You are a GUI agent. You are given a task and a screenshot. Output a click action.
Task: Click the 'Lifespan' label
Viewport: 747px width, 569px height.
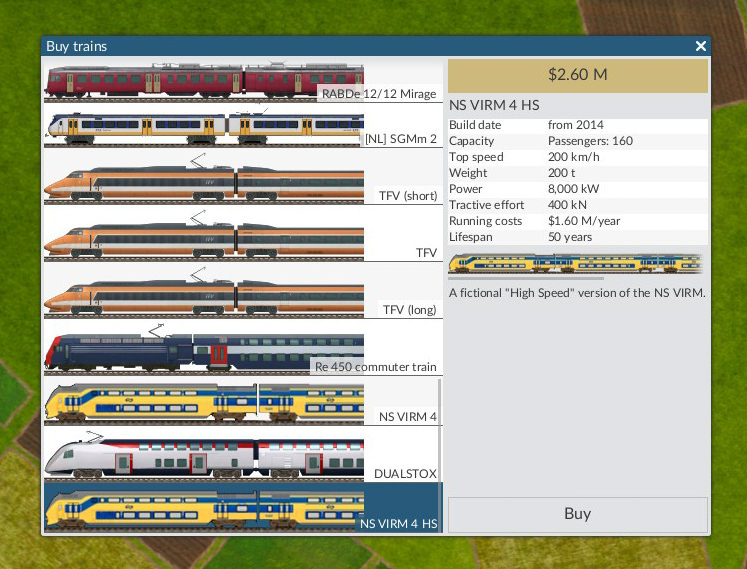point(471,237)
